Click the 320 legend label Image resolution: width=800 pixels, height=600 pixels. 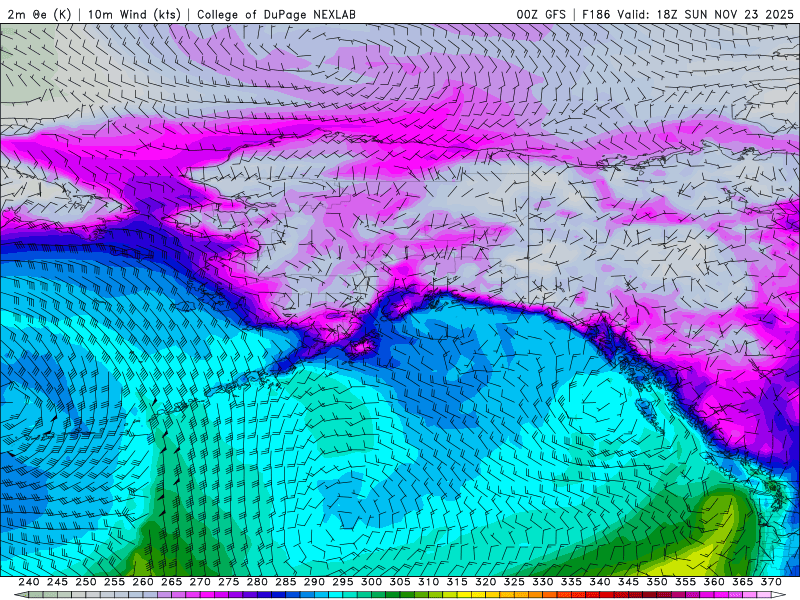[x=486, y=582]
